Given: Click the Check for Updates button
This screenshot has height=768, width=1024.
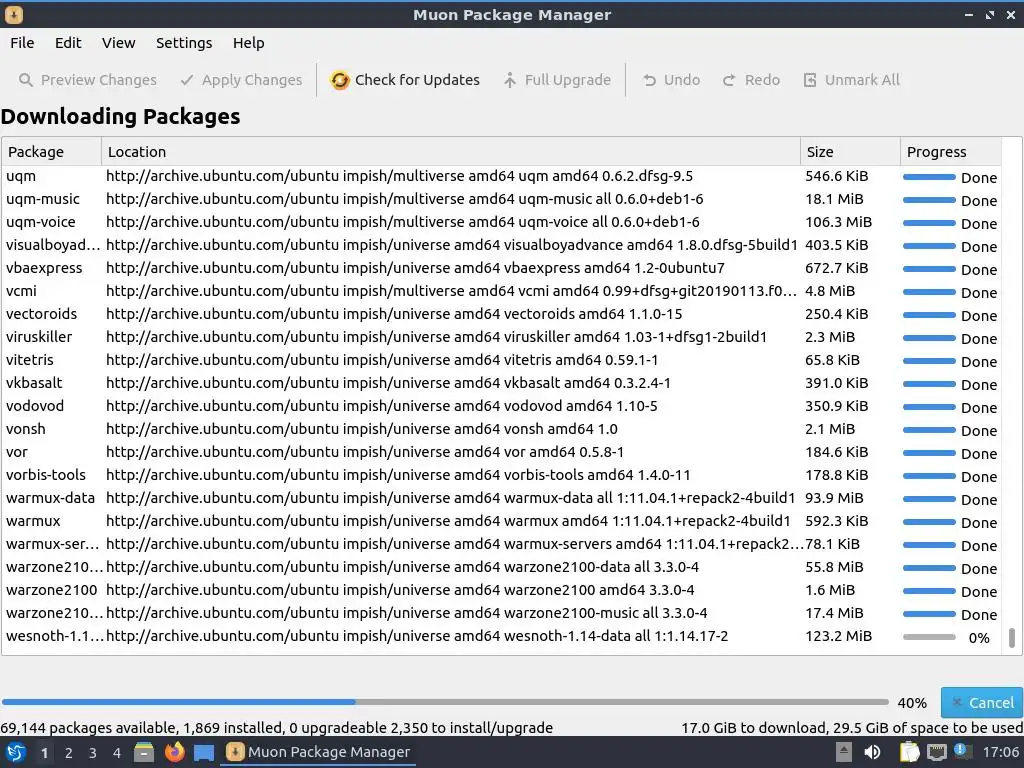Looking at the screenshot, I should click(x=405, y=80).
